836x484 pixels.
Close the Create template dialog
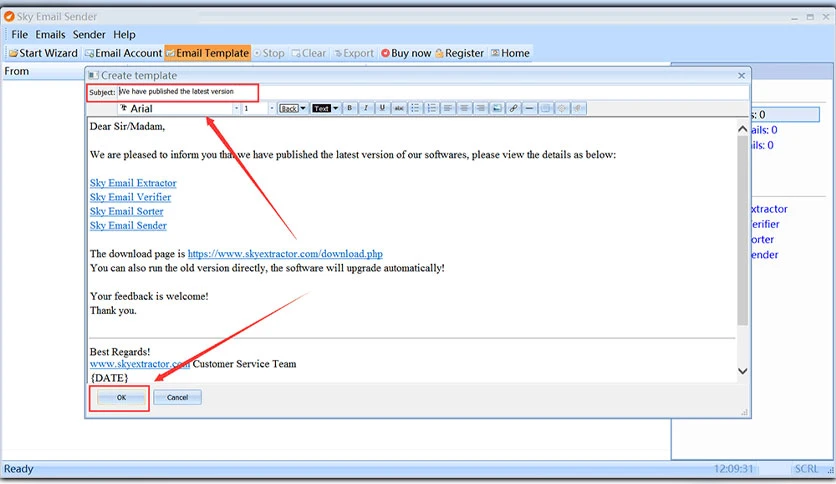(742, 76)
